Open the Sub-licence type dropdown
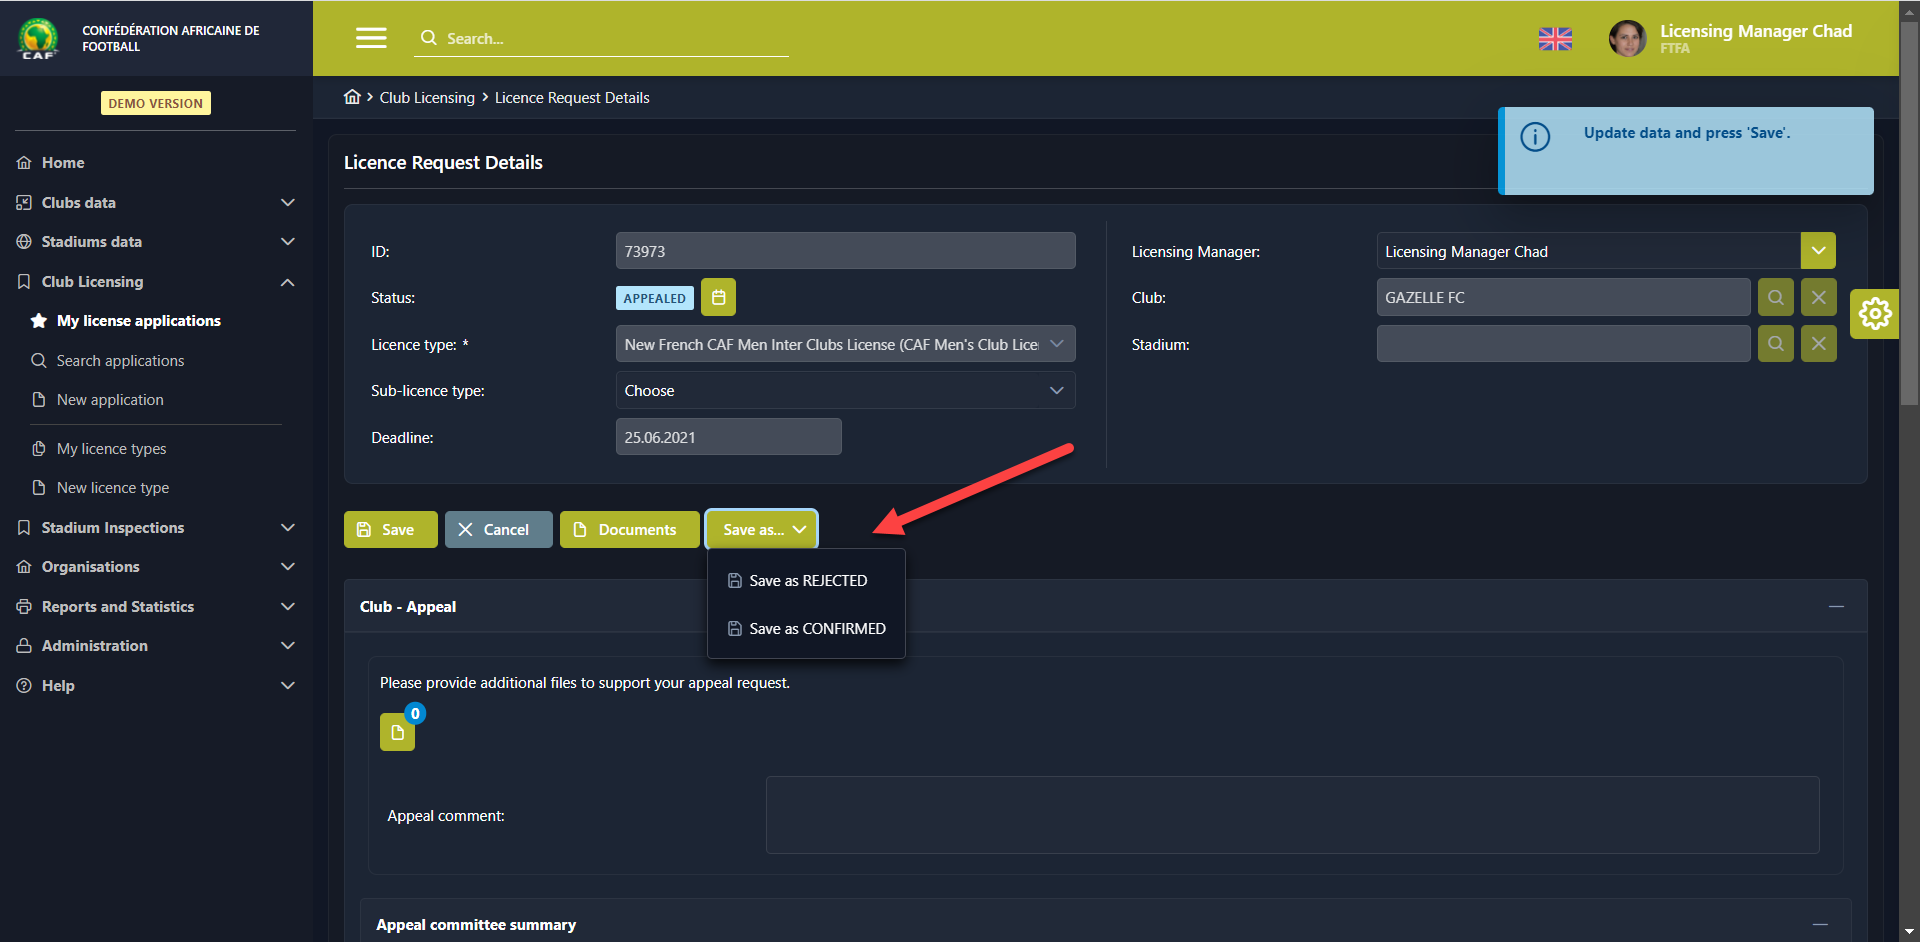1920x942 pixels. pos(845,391)
